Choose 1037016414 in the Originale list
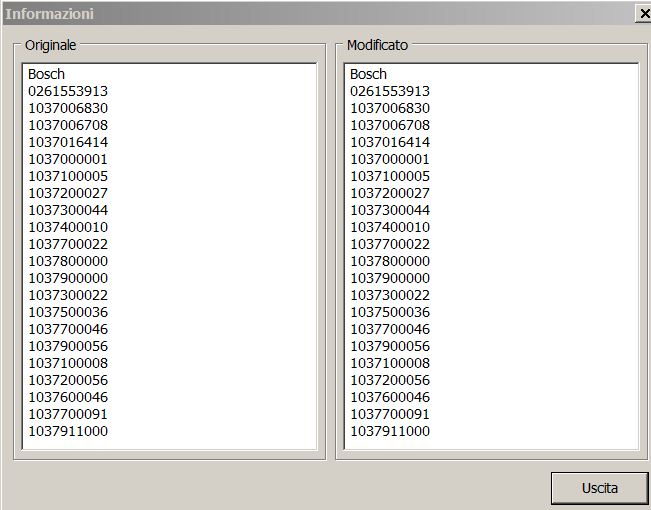The height and width of the screenshot is (510, 651). [x=68, y=142]
